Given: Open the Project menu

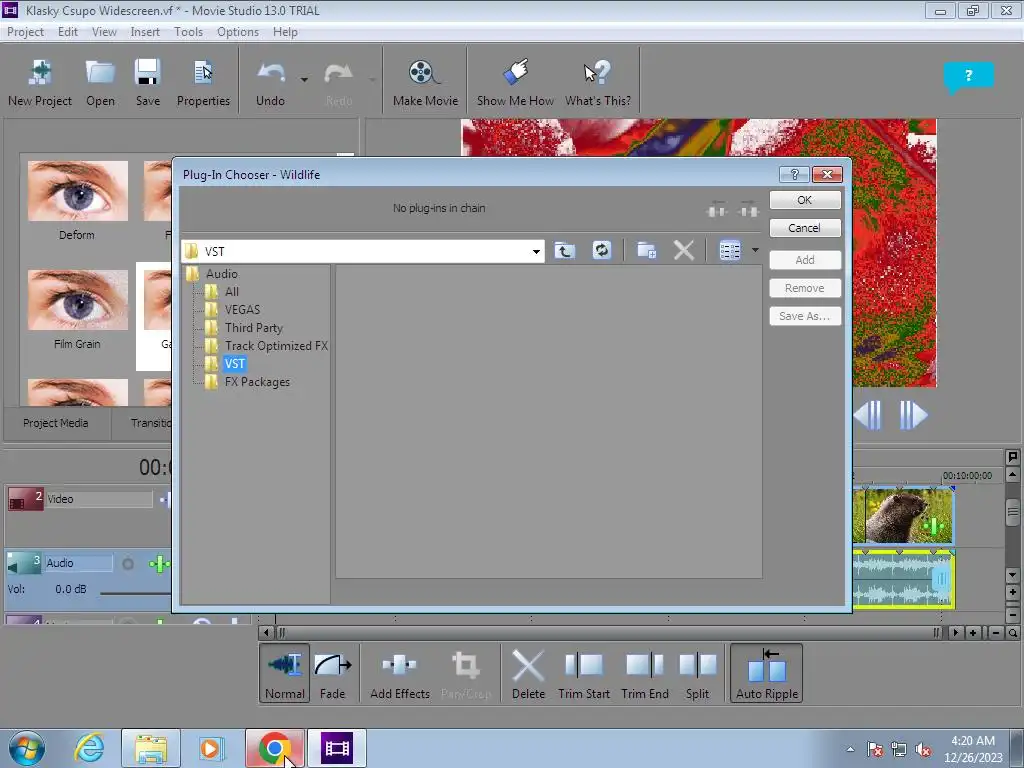Looking at the screenshot, I should tap(25, 32).
